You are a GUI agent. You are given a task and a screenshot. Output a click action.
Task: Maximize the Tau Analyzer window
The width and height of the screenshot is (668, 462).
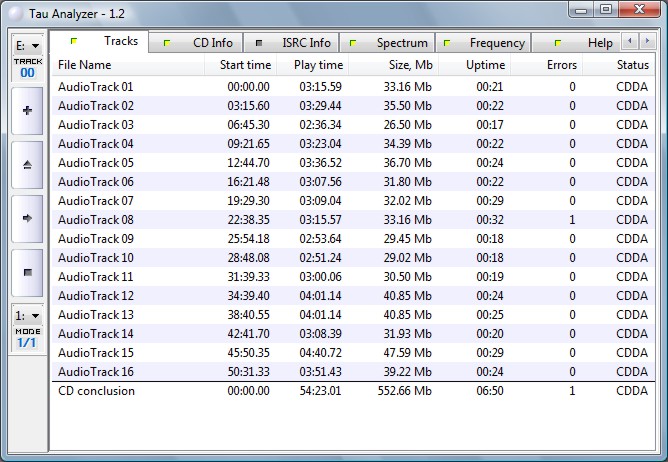click(606, 9)
